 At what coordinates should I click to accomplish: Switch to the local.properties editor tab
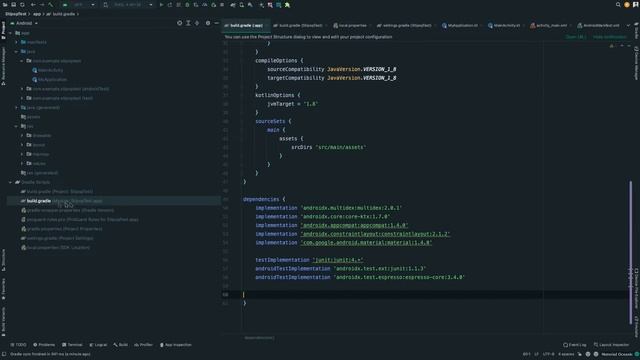coord(350,25)
